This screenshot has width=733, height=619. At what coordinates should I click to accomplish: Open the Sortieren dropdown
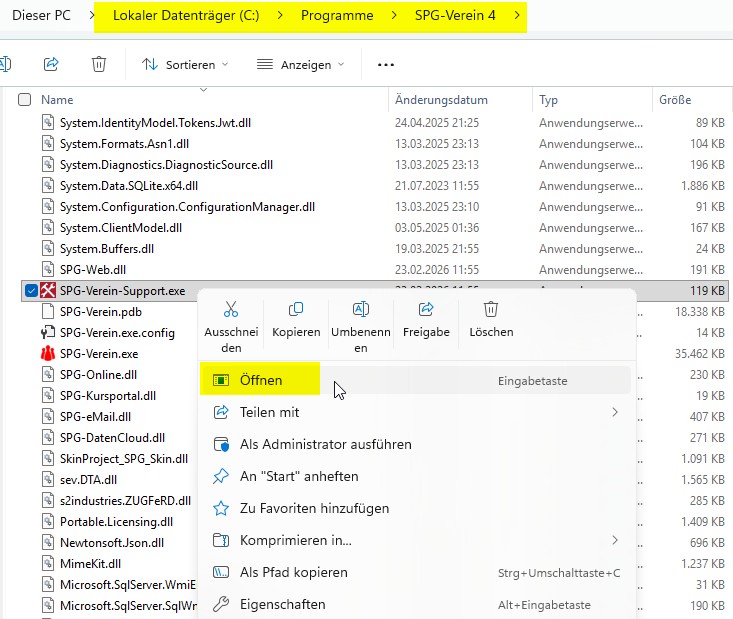(185, 64)
